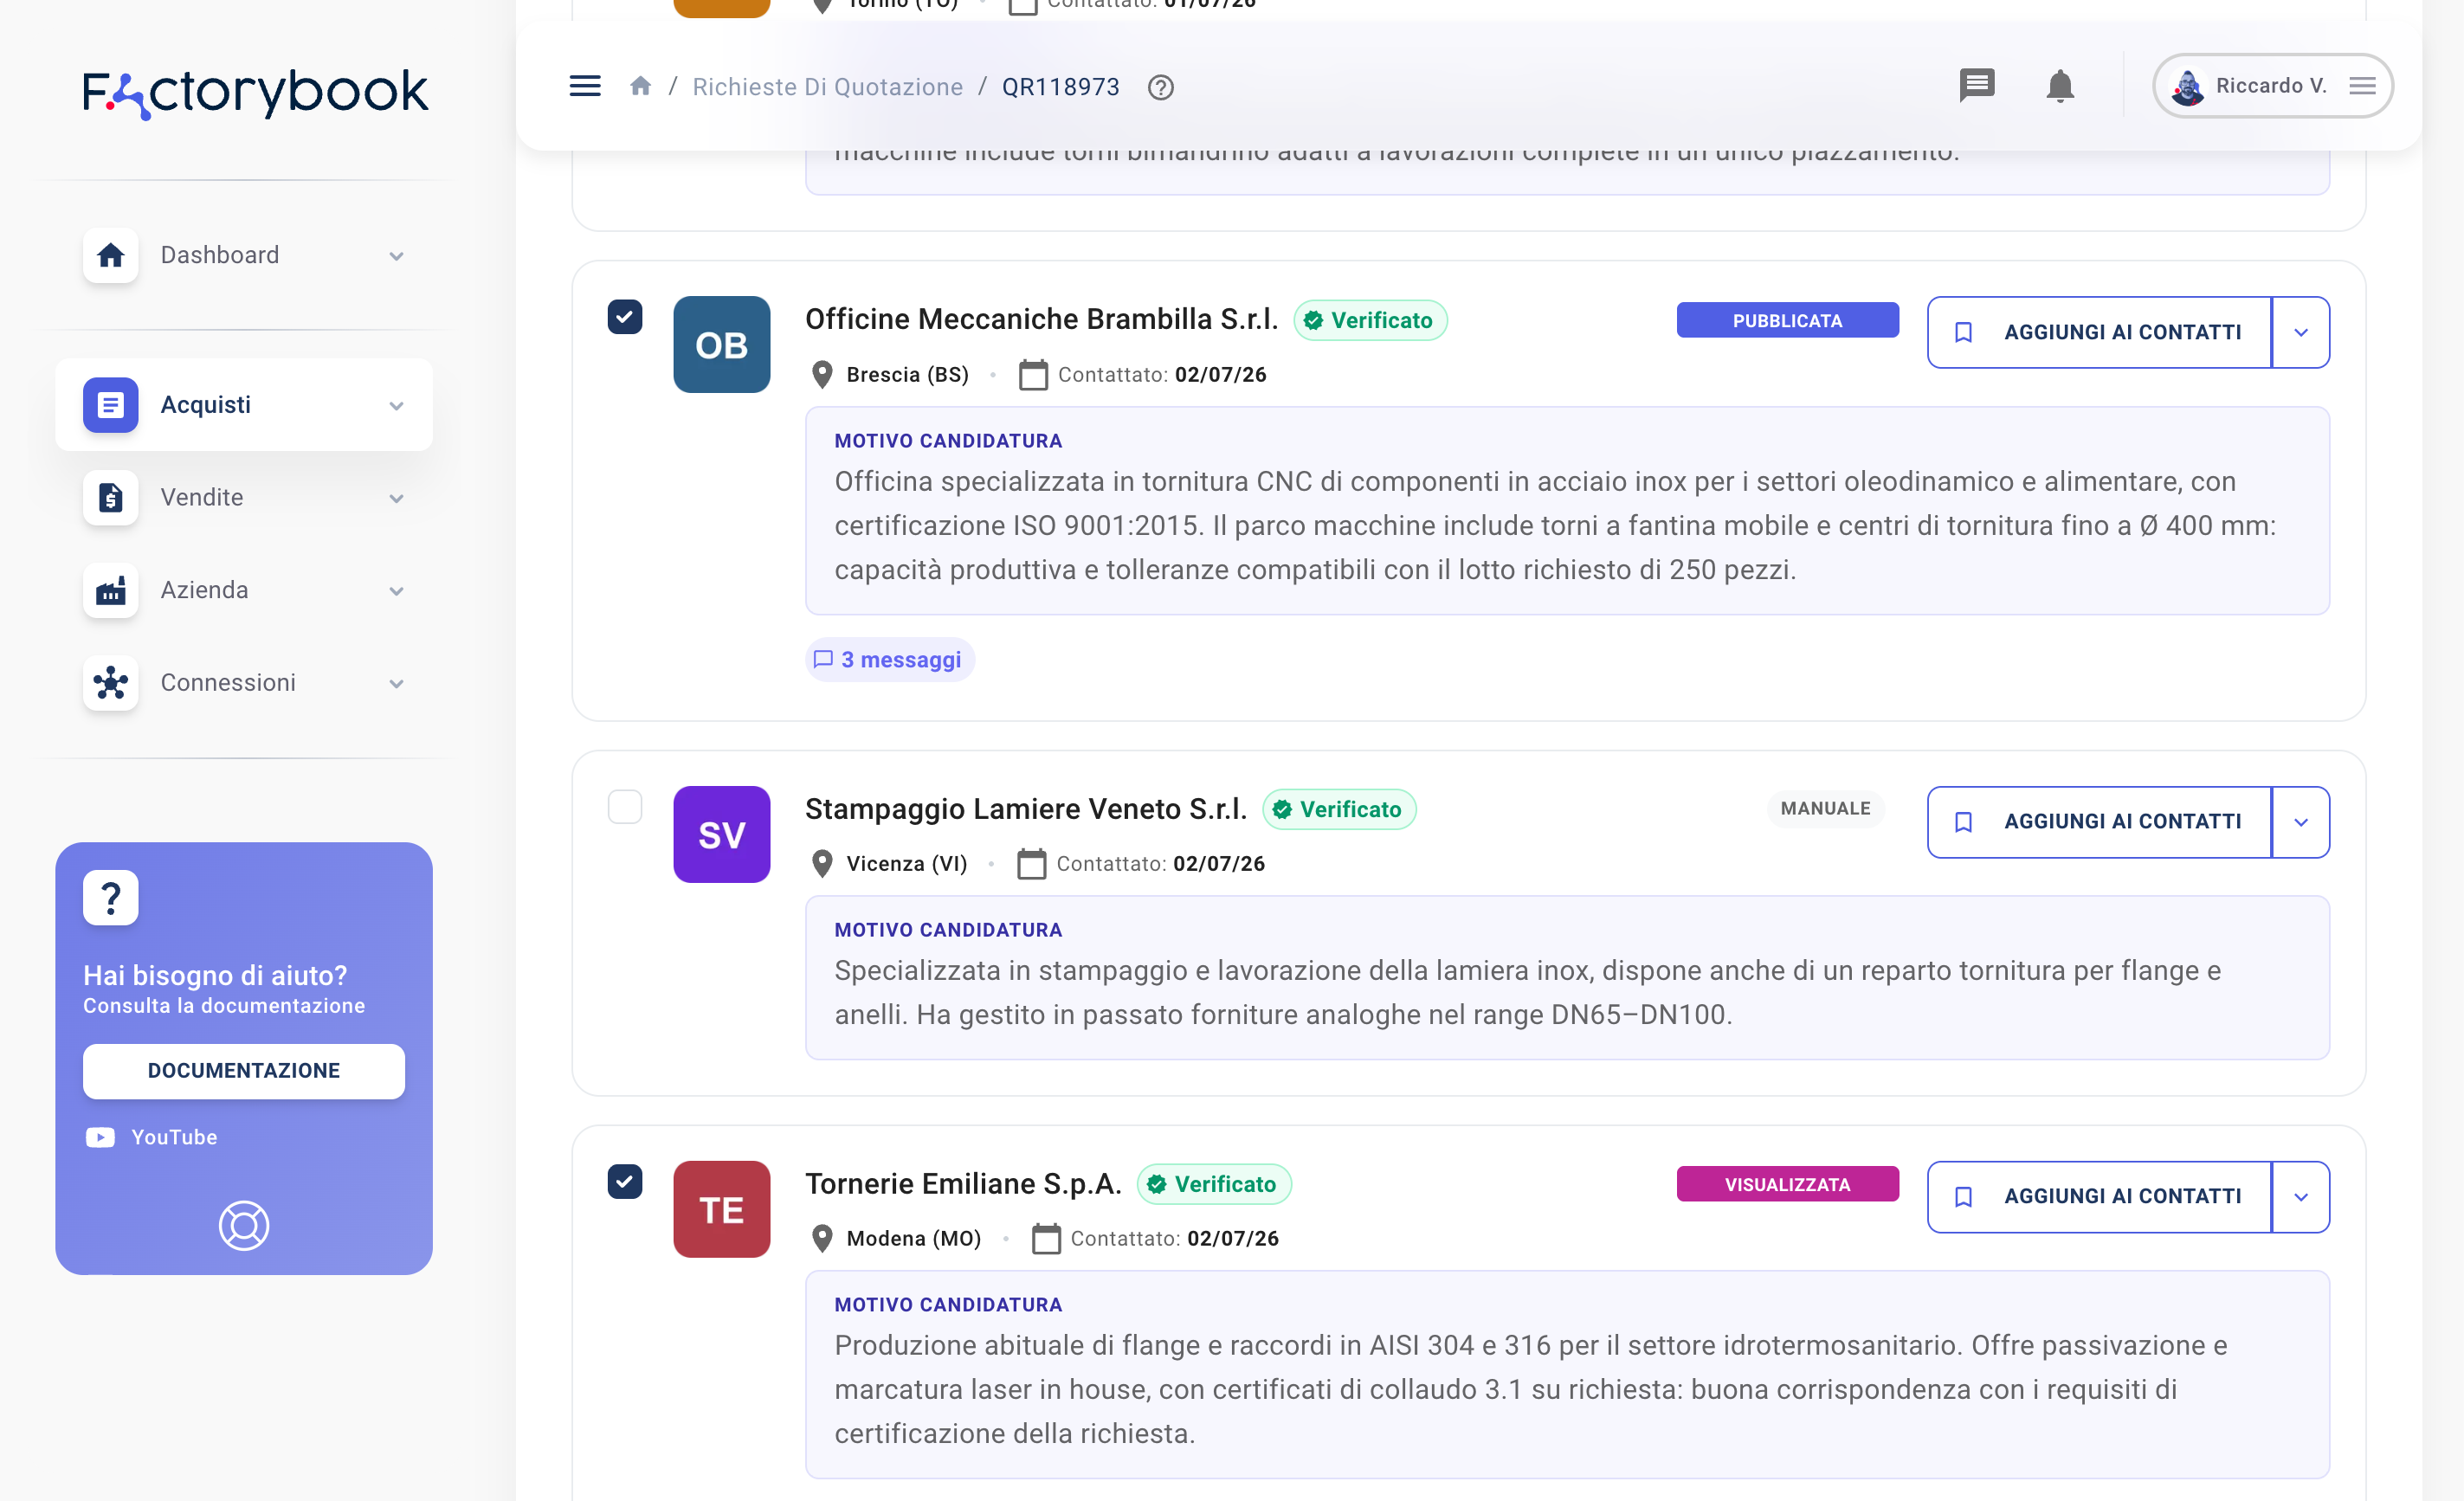Open the notifications bell

2060,86
